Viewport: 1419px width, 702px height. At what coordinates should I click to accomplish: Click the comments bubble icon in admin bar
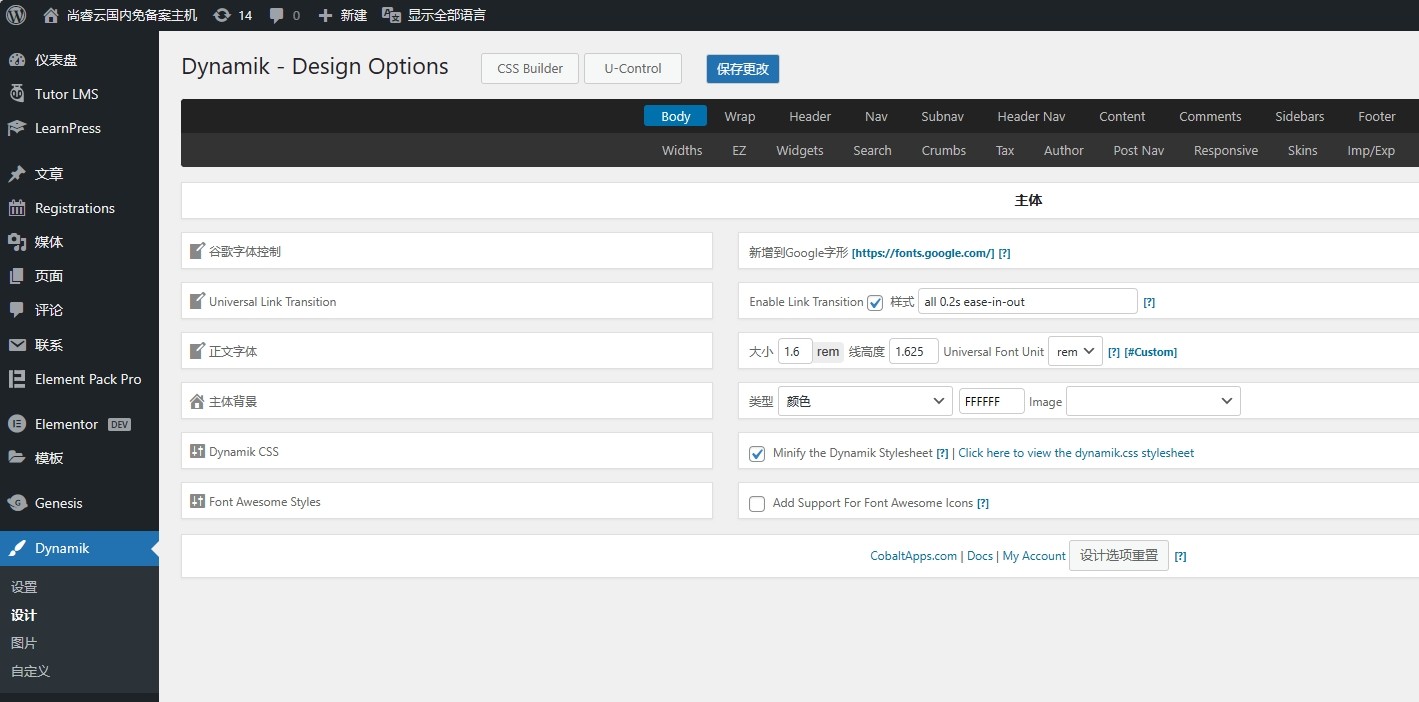pyautogui.click(x=277, y=15)
